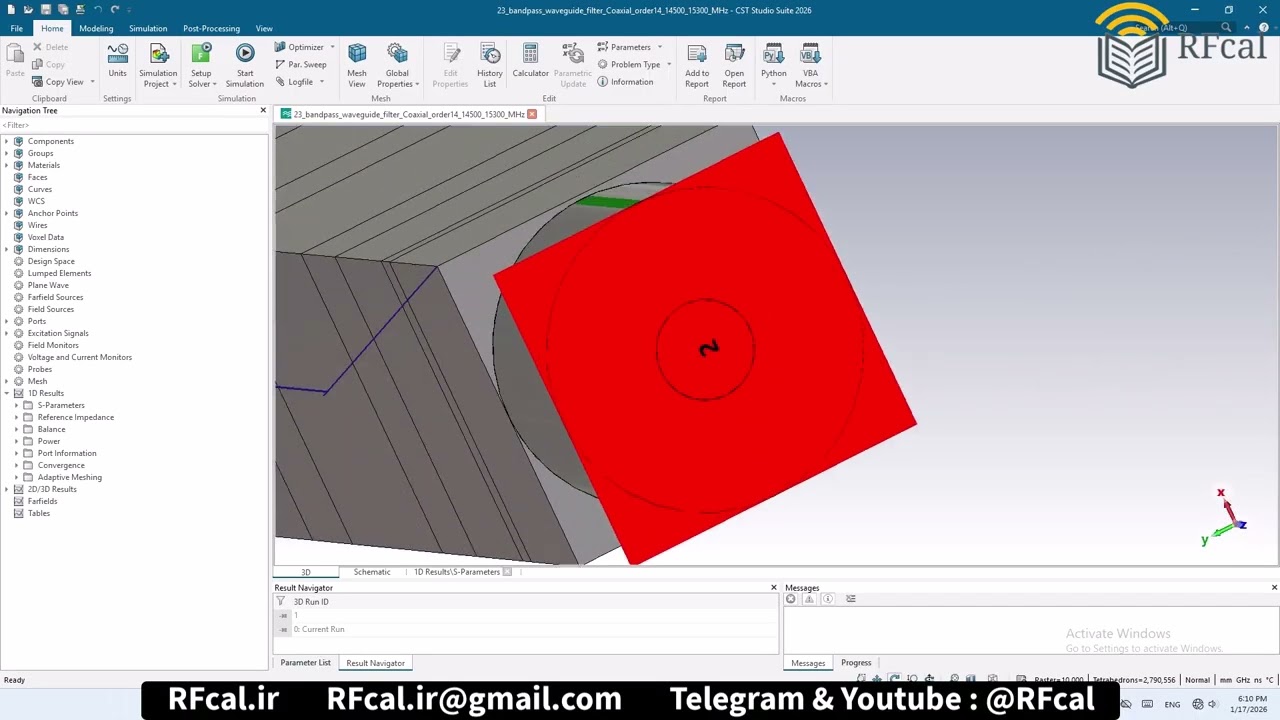The image size is (1280, 720).
Task: Toggle pin for 0: Current Run
Action: (283, 630)
